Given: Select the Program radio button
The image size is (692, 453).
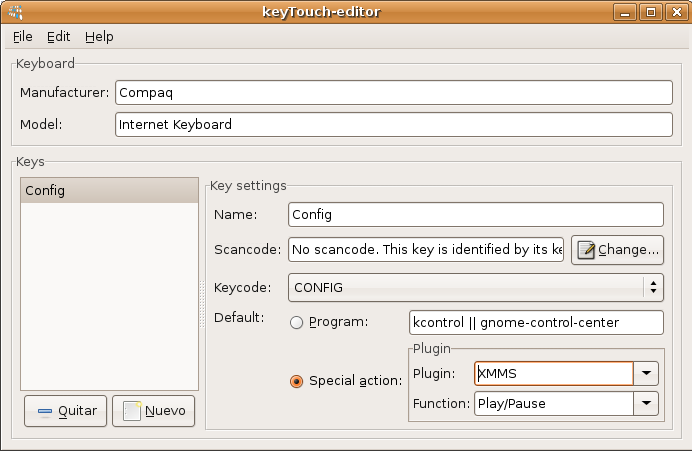Looking at the screenshot, I should pos(296,322).
